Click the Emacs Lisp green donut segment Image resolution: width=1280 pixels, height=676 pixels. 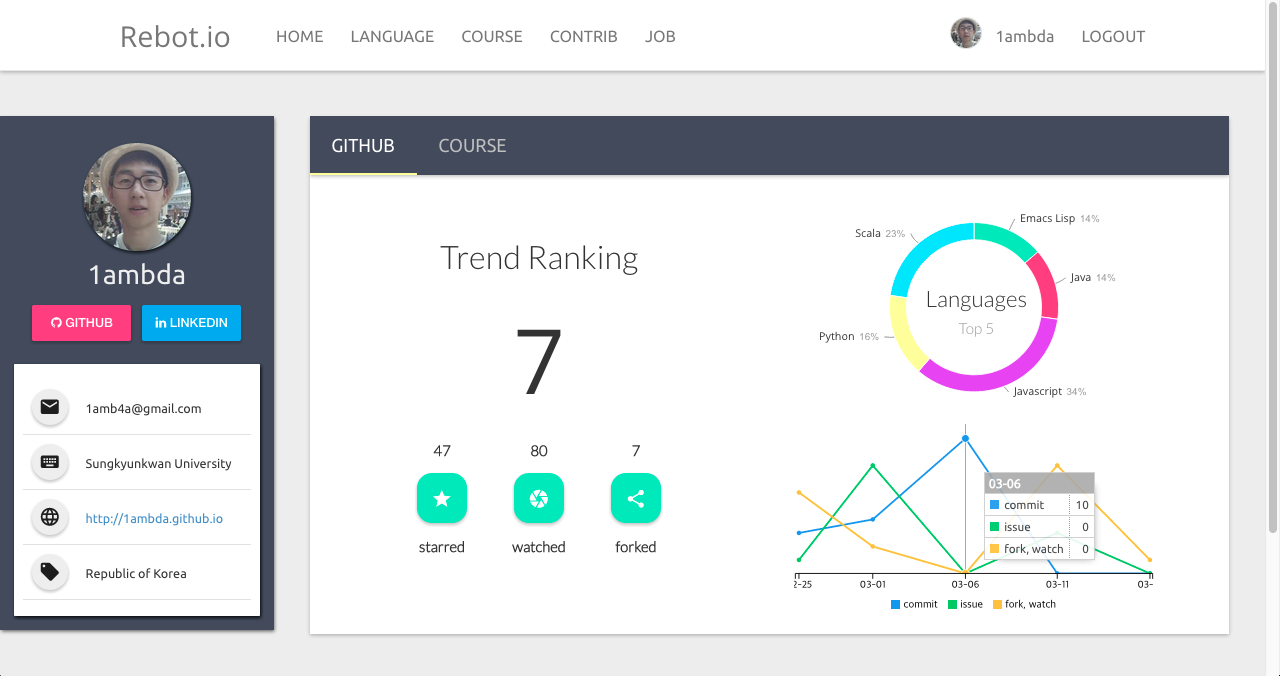[x=1008, y=237]
